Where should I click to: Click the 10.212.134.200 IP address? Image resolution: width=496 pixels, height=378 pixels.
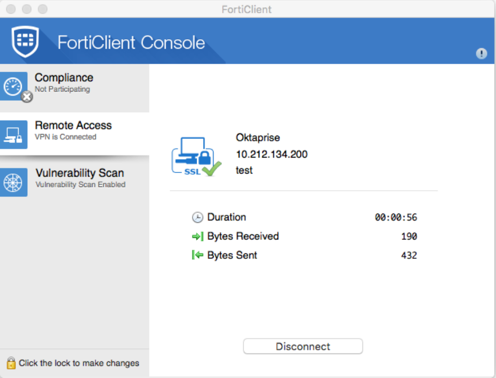click(272, 154)
